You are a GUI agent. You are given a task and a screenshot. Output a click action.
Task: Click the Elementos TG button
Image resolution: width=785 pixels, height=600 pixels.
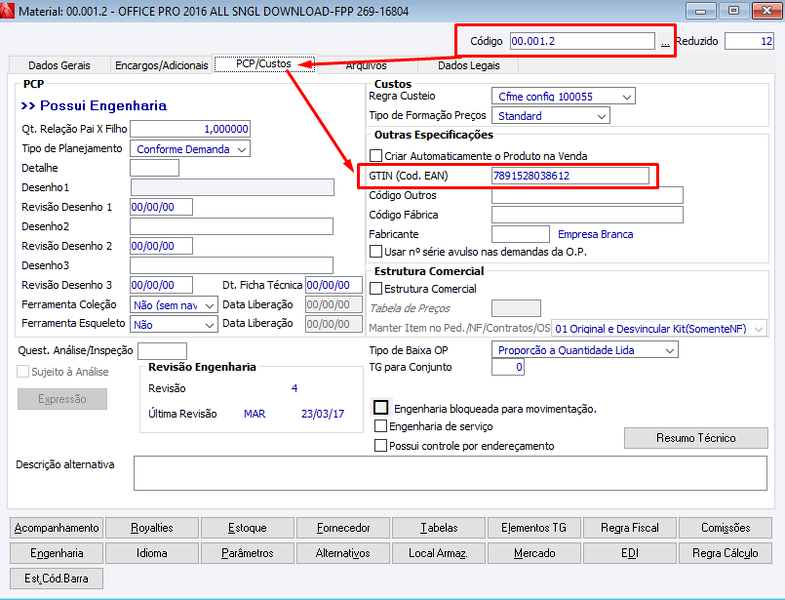coord(534,528)
